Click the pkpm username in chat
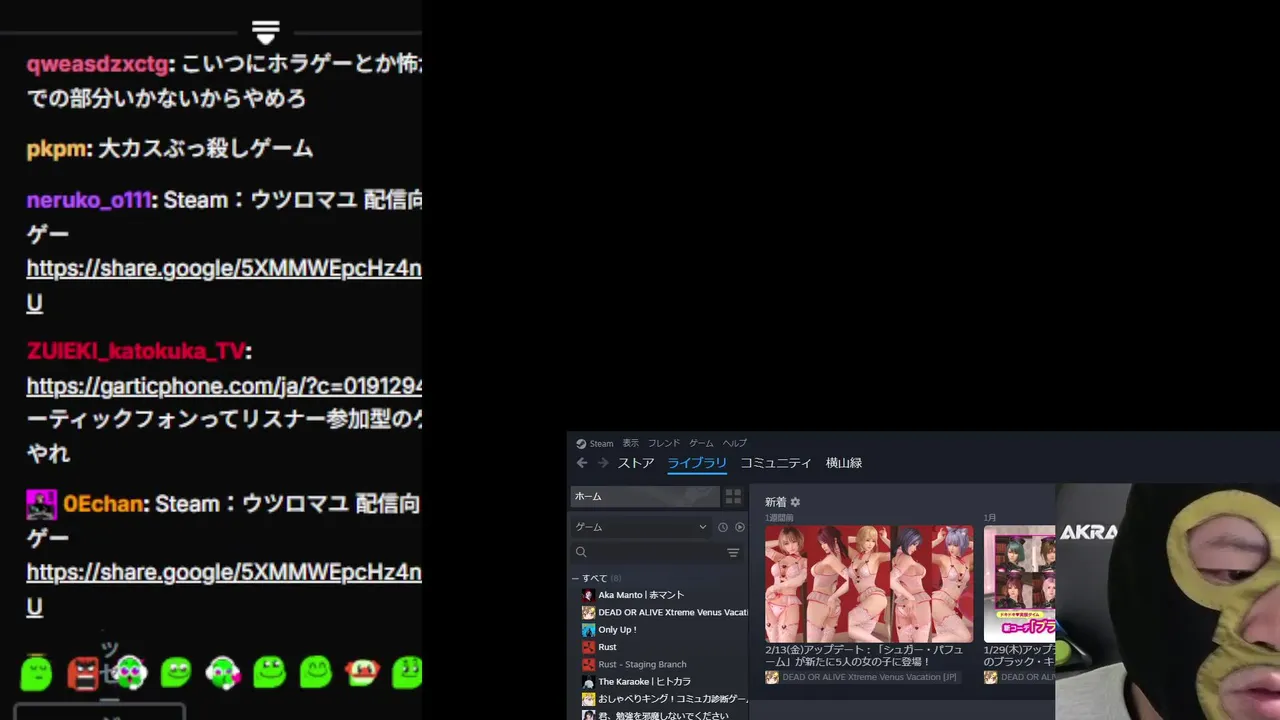The height and width of the screenshot is (720, 1280). click(57, 149)
